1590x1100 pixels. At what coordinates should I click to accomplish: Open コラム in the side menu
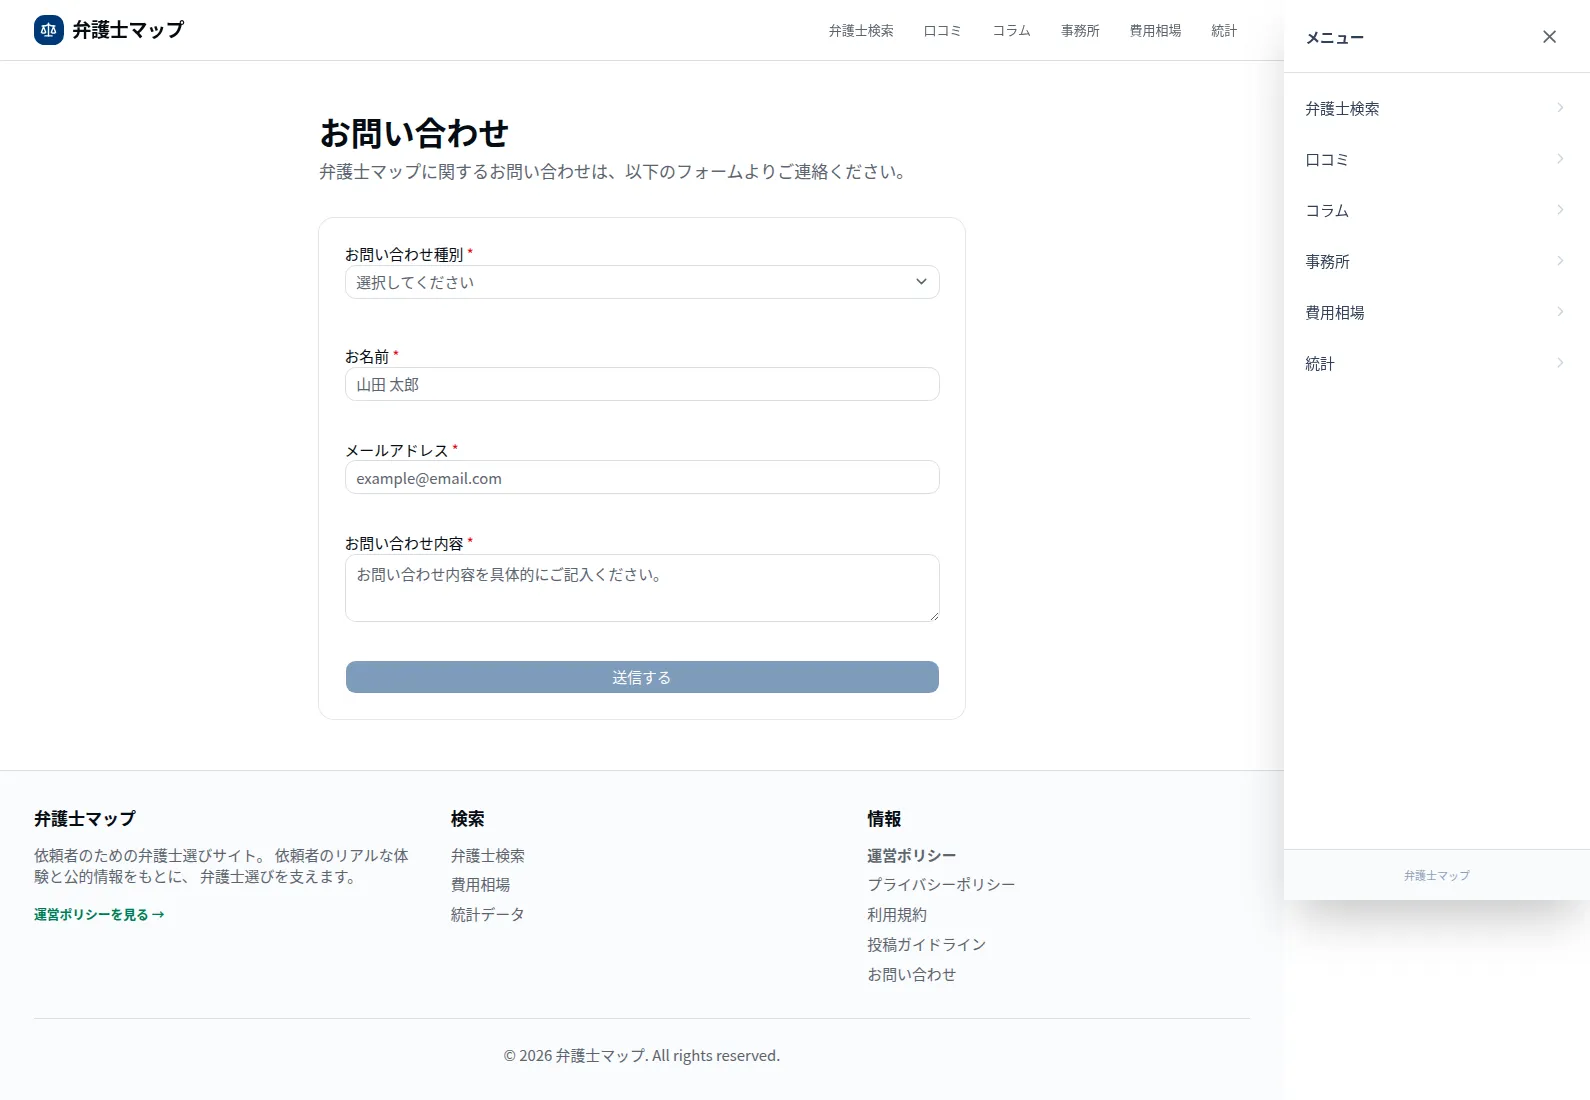coord(1436,210)
